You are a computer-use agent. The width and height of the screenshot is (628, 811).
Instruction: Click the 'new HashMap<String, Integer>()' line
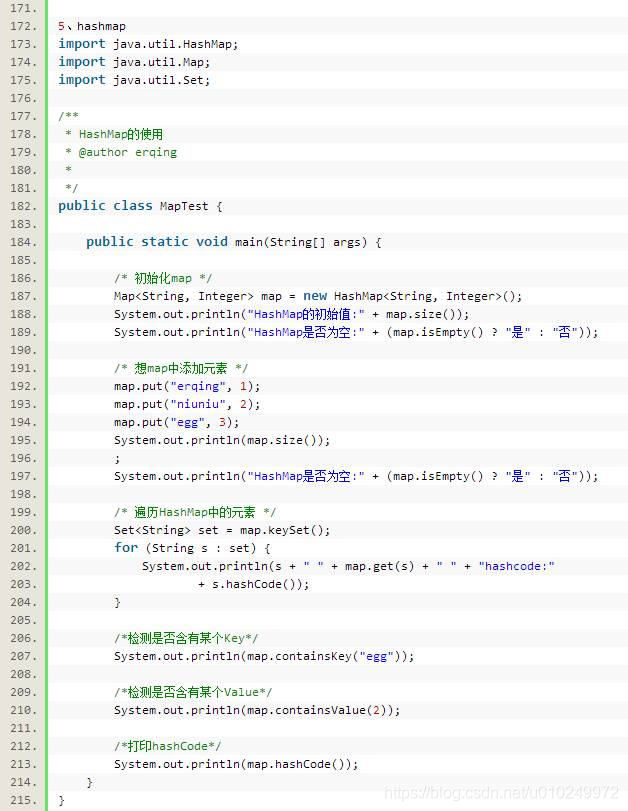coord(318,296)
